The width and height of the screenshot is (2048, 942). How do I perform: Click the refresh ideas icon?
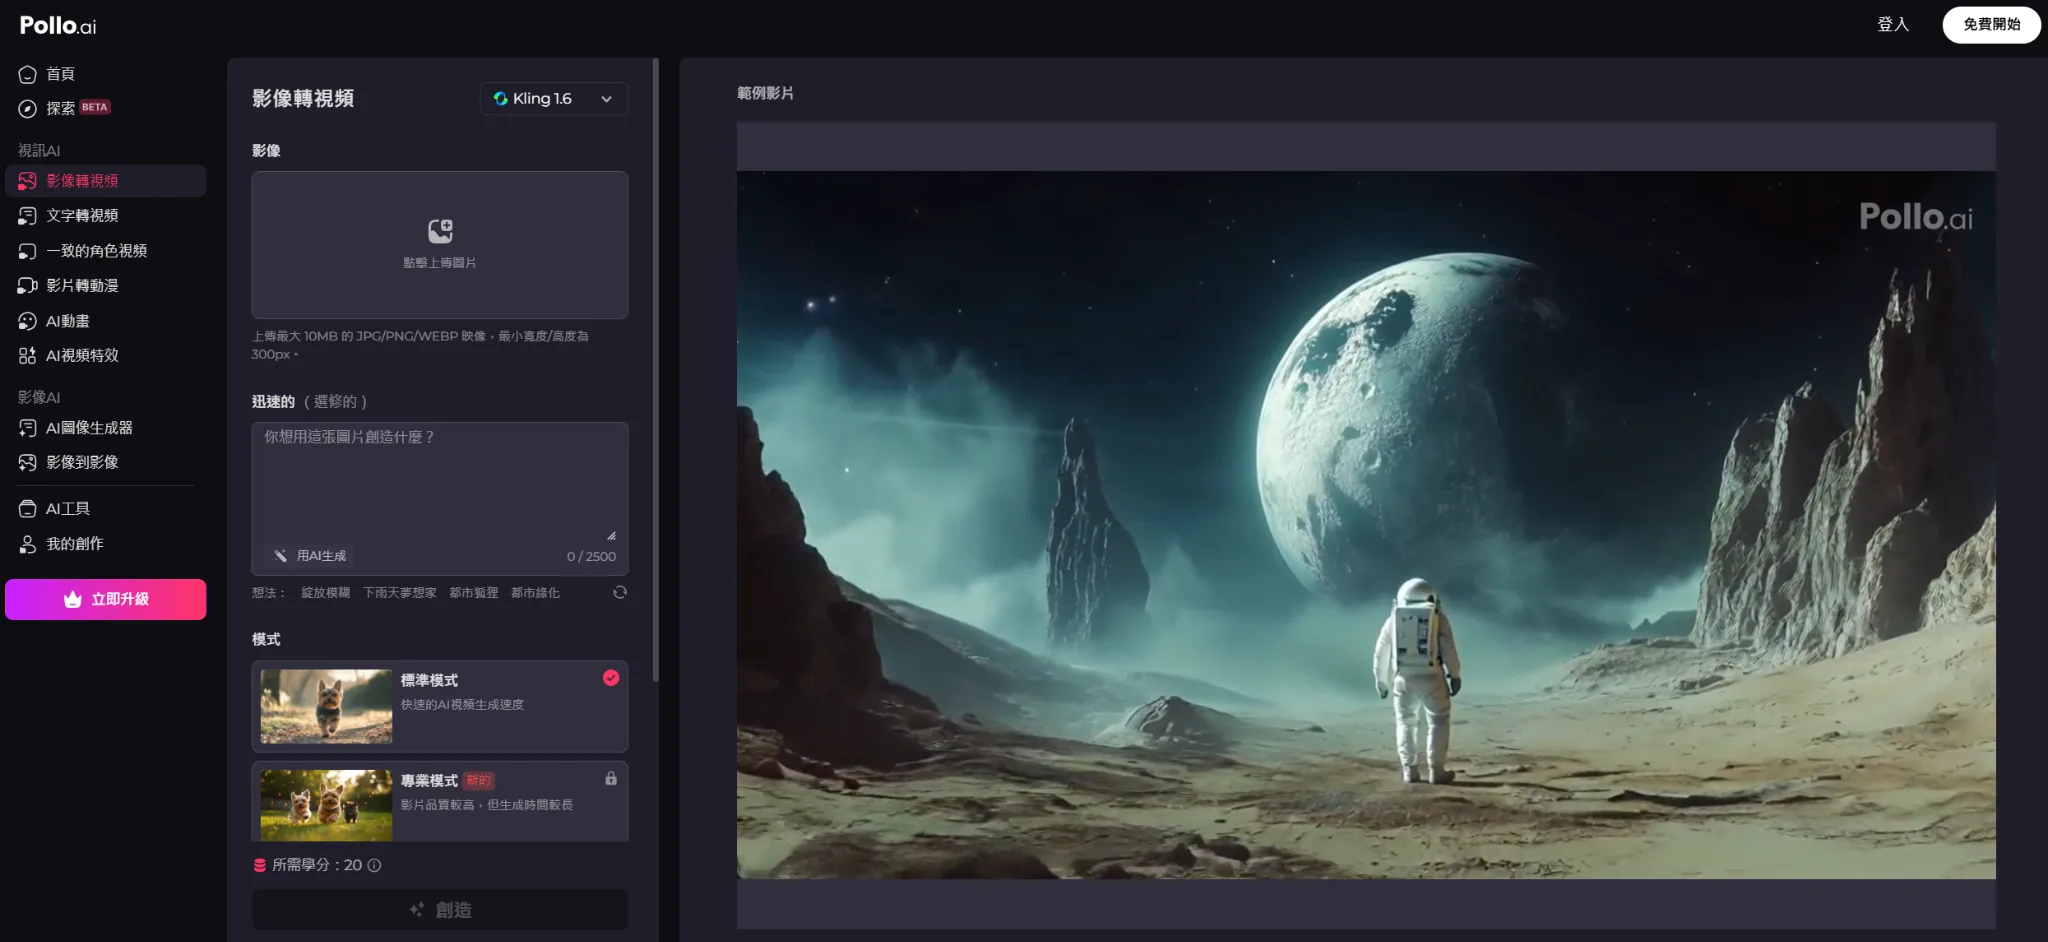[620, 592]
